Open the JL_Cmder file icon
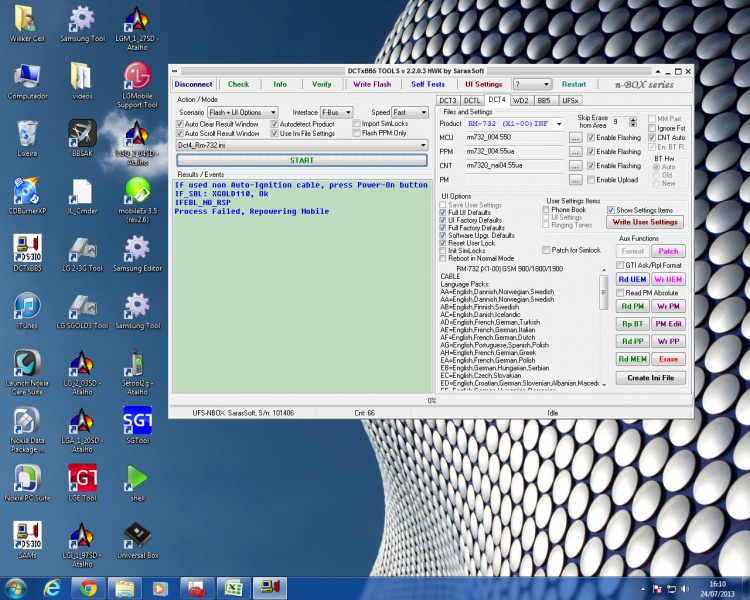 pos(82,196)
